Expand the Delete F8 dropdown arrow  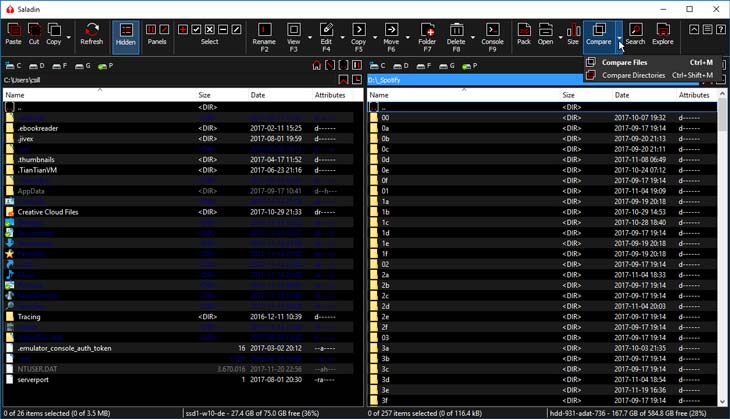472,36
